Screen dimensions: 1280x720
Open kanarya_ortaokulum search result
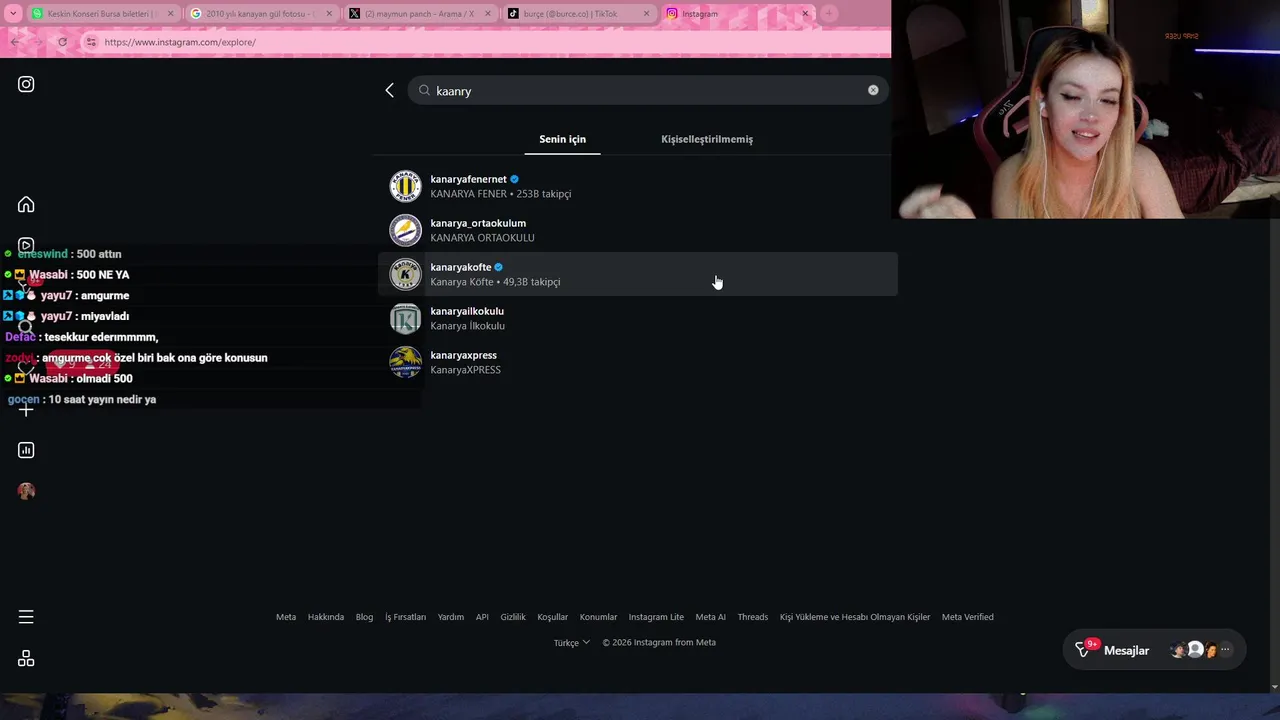click(638, 230)
